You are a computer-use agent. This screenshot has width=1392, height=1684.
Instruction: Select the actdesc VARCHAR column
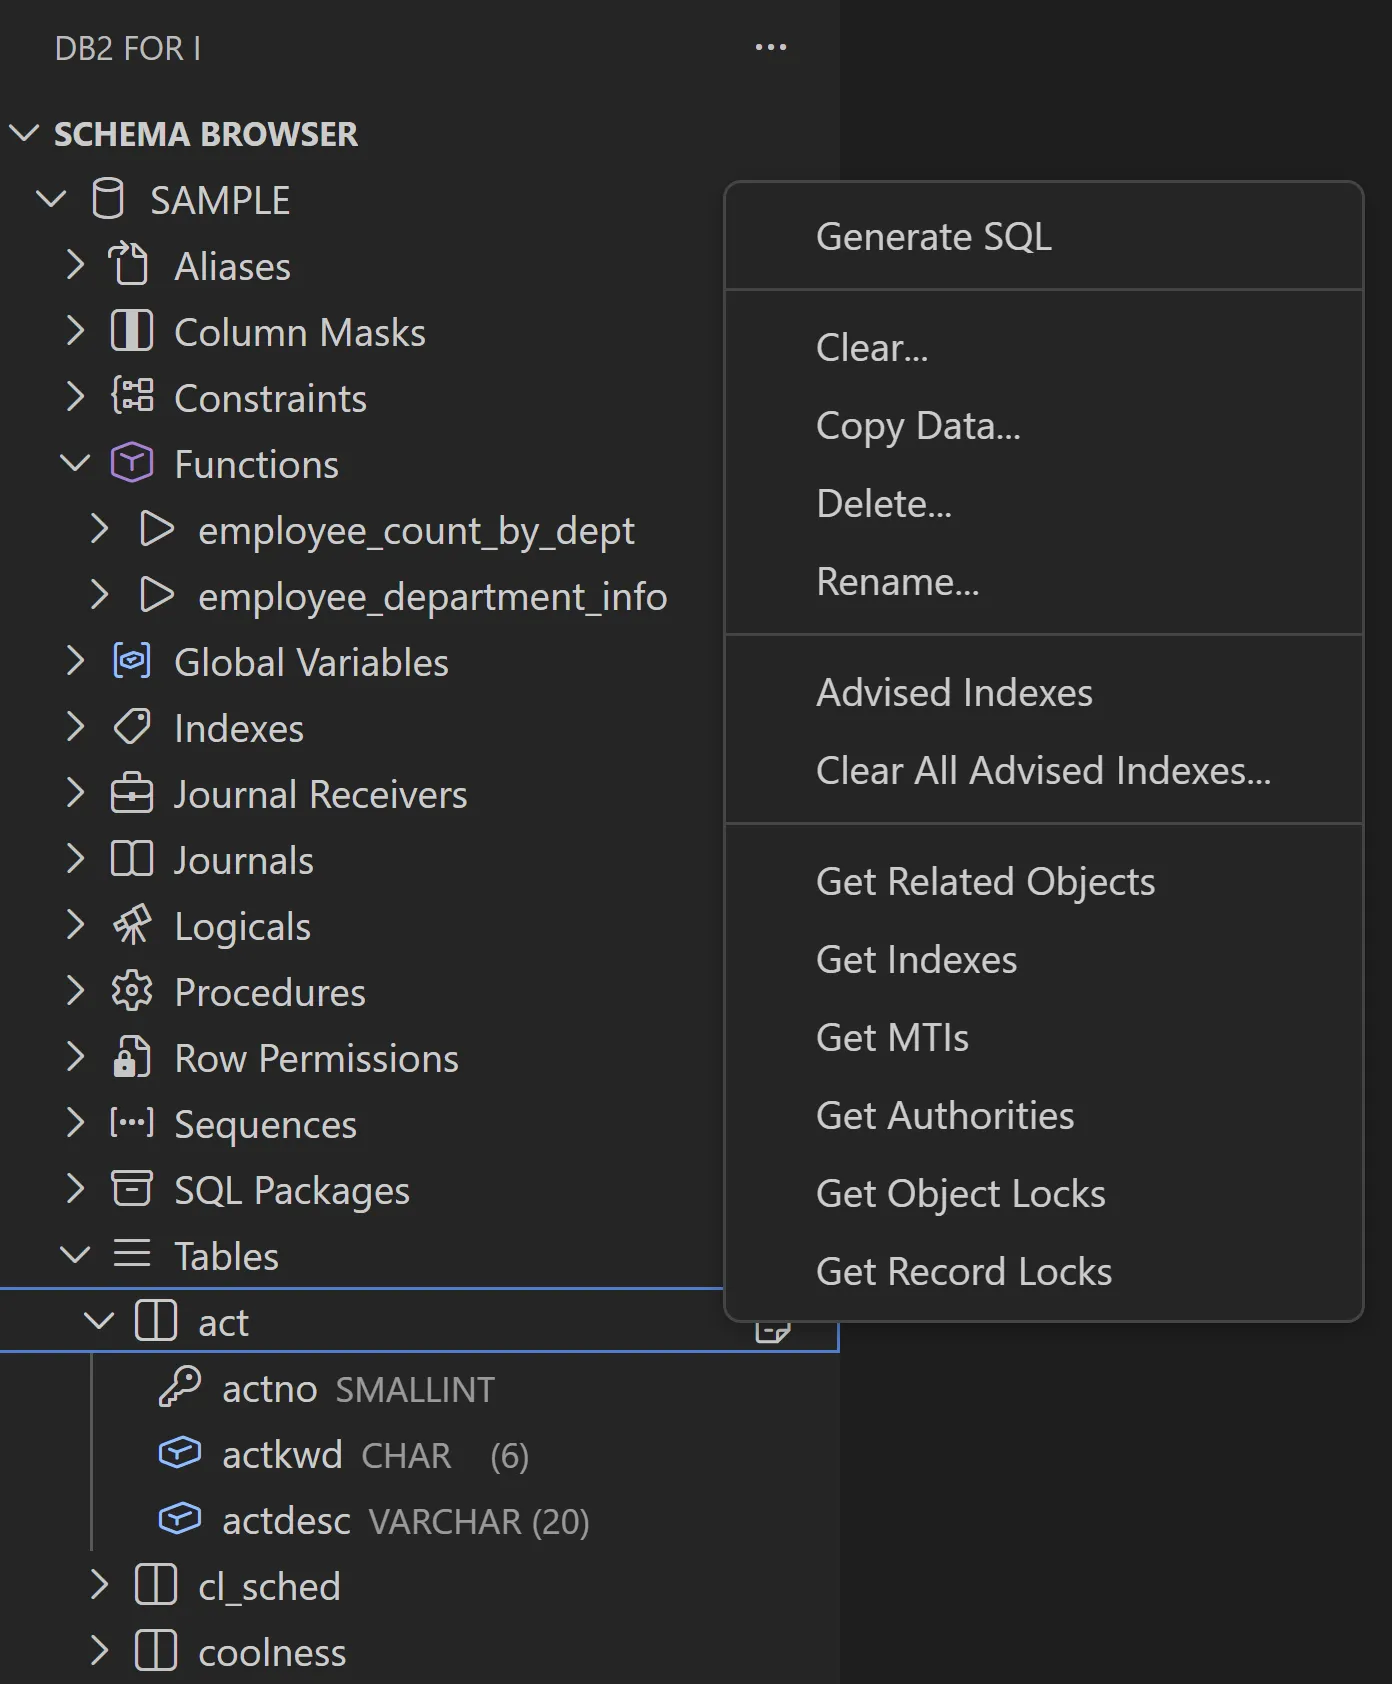(x=286, y=1521)
